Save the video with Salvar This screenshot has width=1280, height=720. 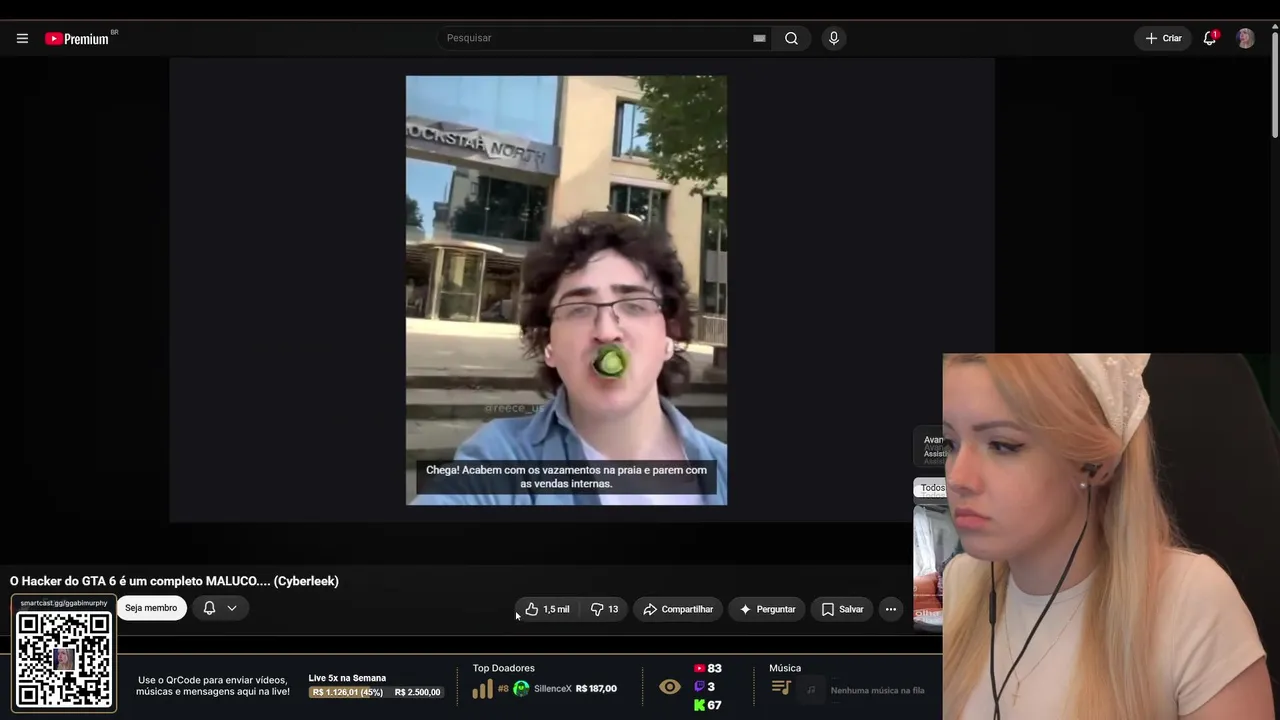842,609
